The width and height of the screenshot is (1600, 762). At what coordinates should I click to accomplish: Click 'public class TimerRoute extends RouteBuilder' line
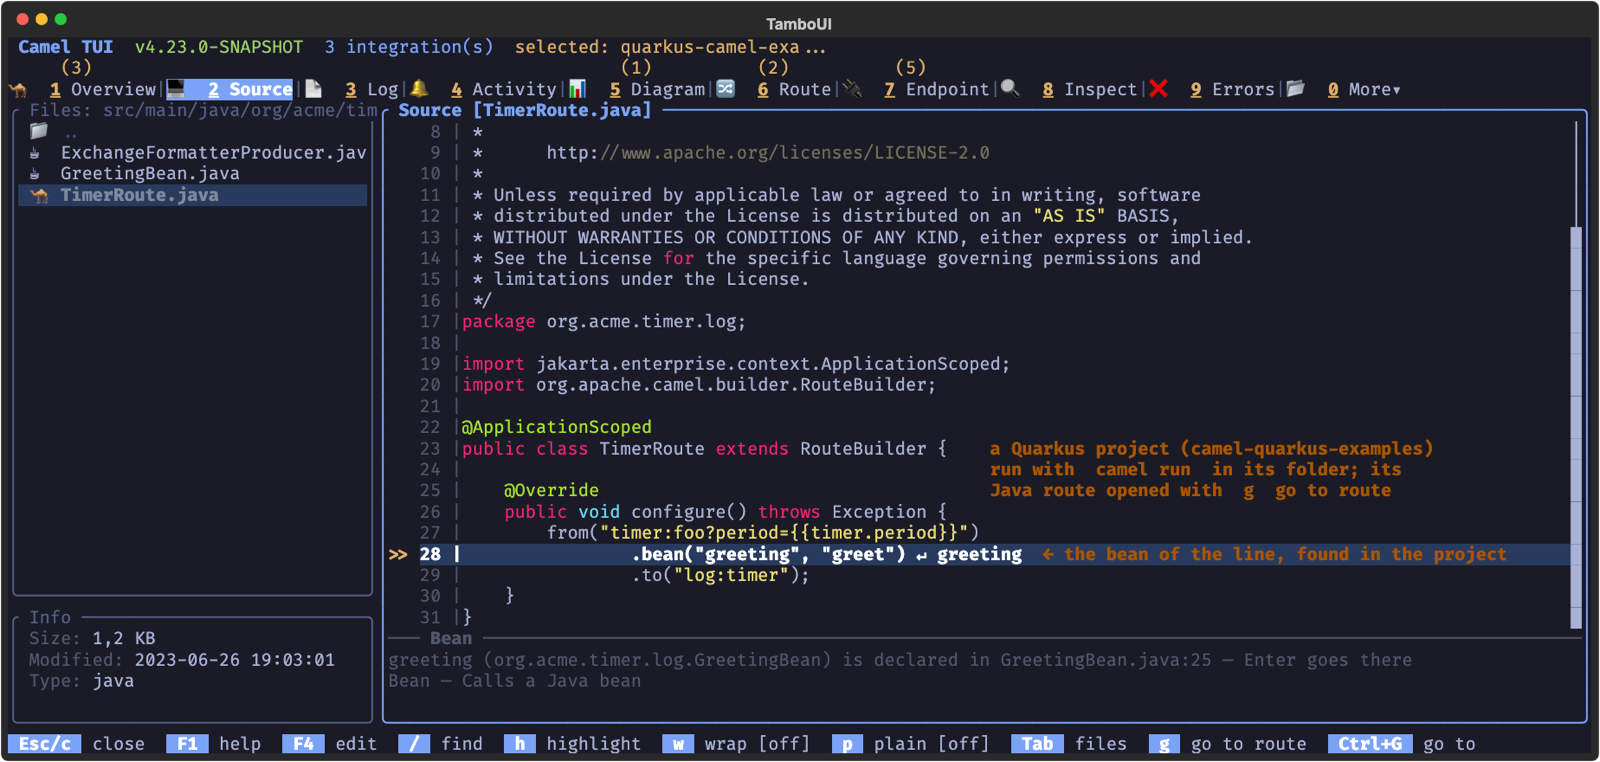[704, 449]
